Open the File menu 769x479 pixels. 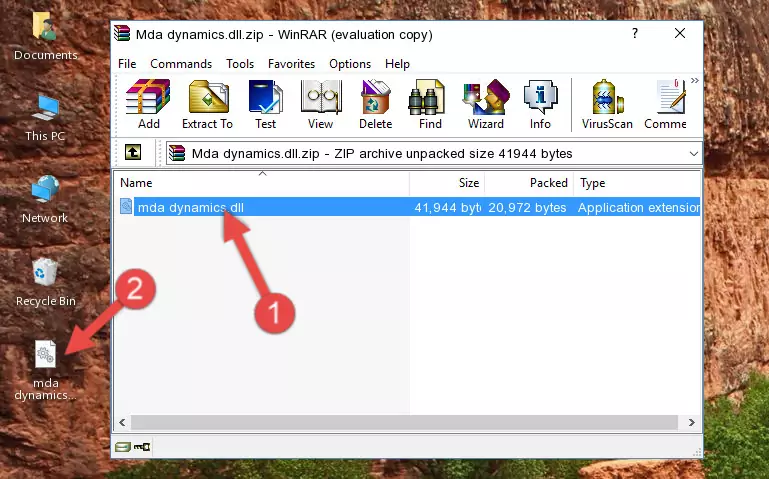tap(127, 64)
